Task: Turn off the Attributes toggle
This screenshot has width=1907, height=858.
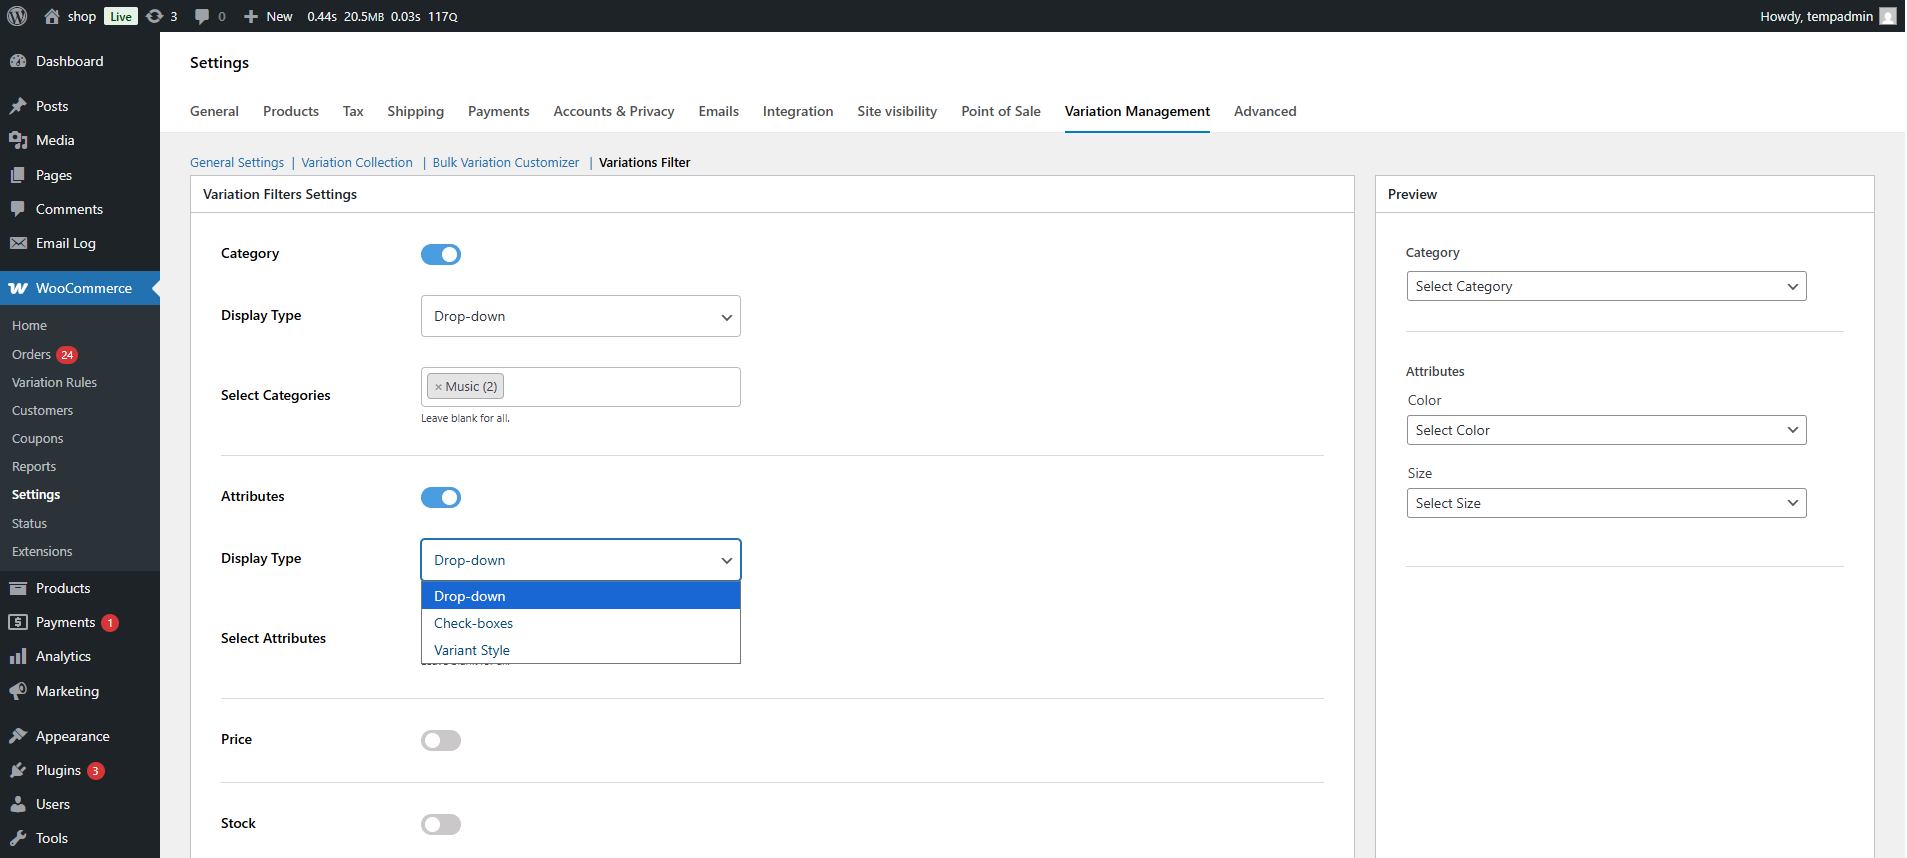Action: (441, 497)
